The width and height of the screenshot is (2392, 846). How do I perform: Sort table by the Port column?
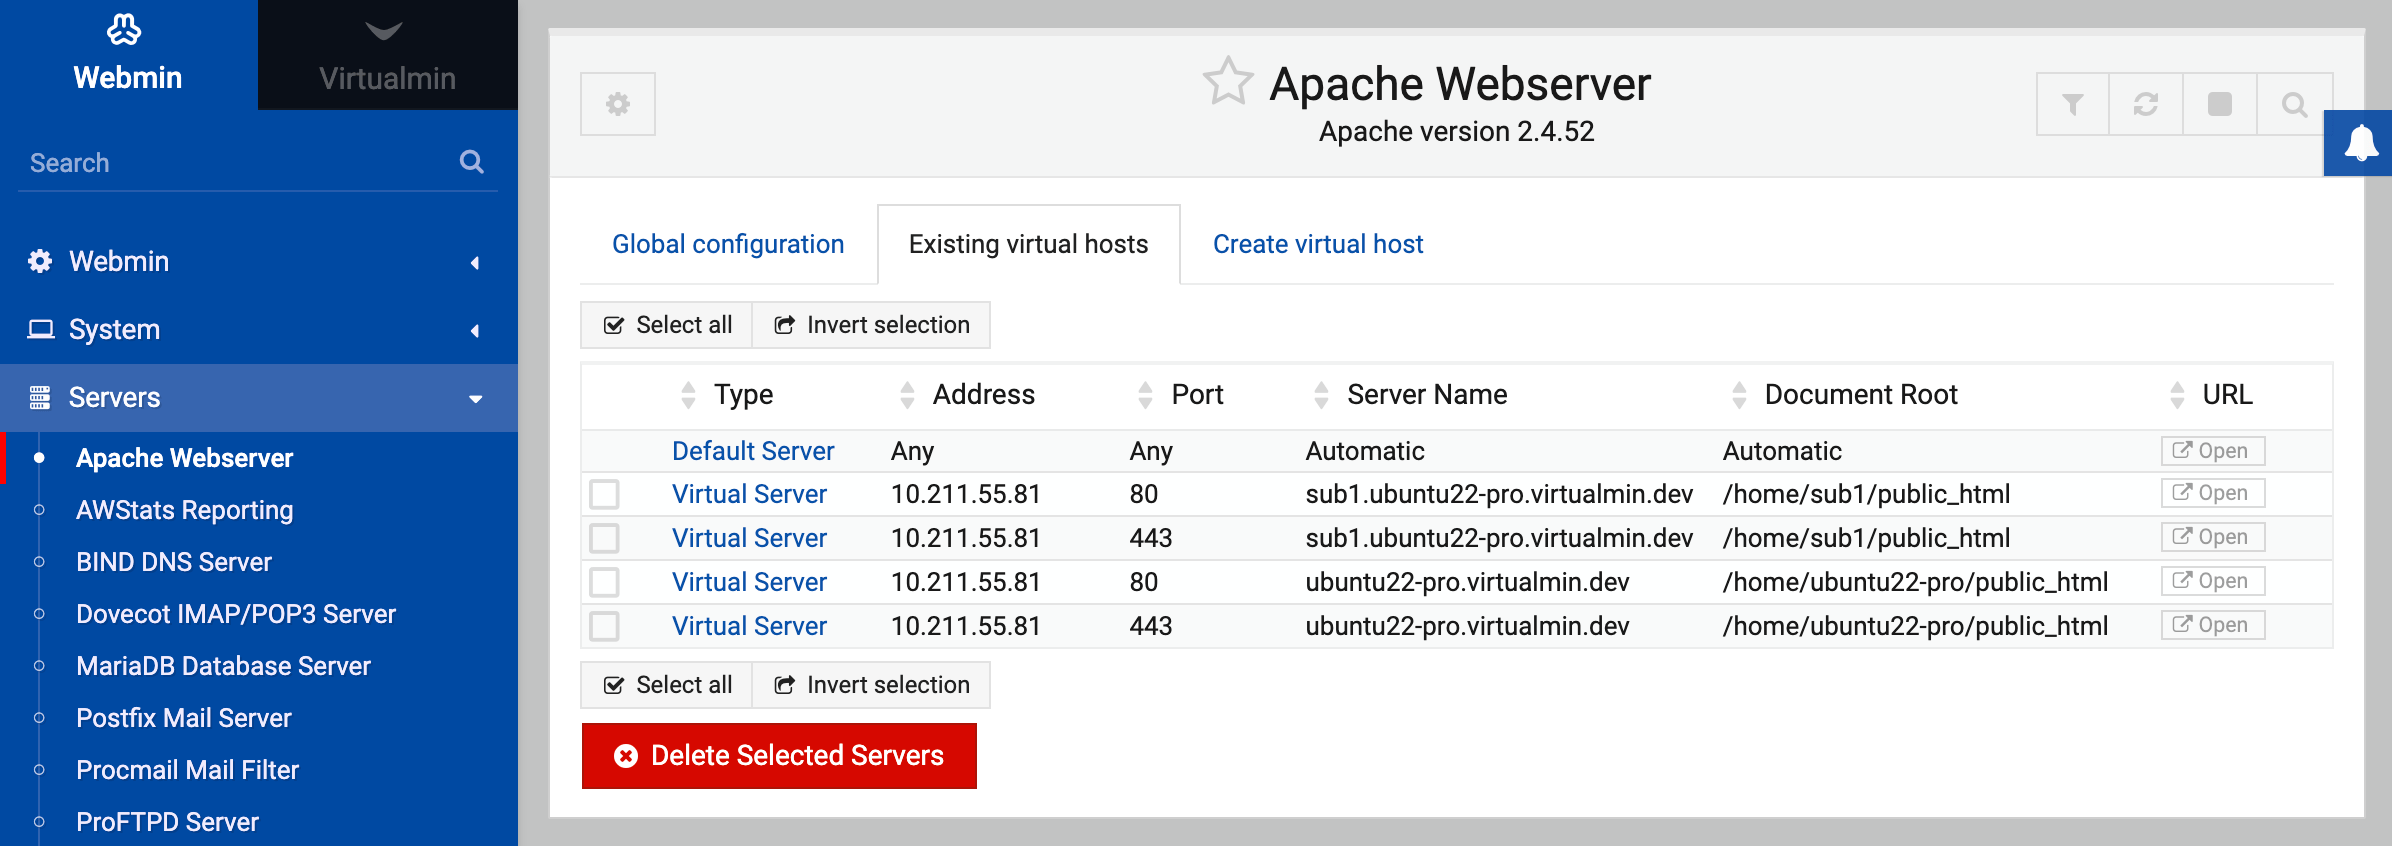tap(1196, 395)
